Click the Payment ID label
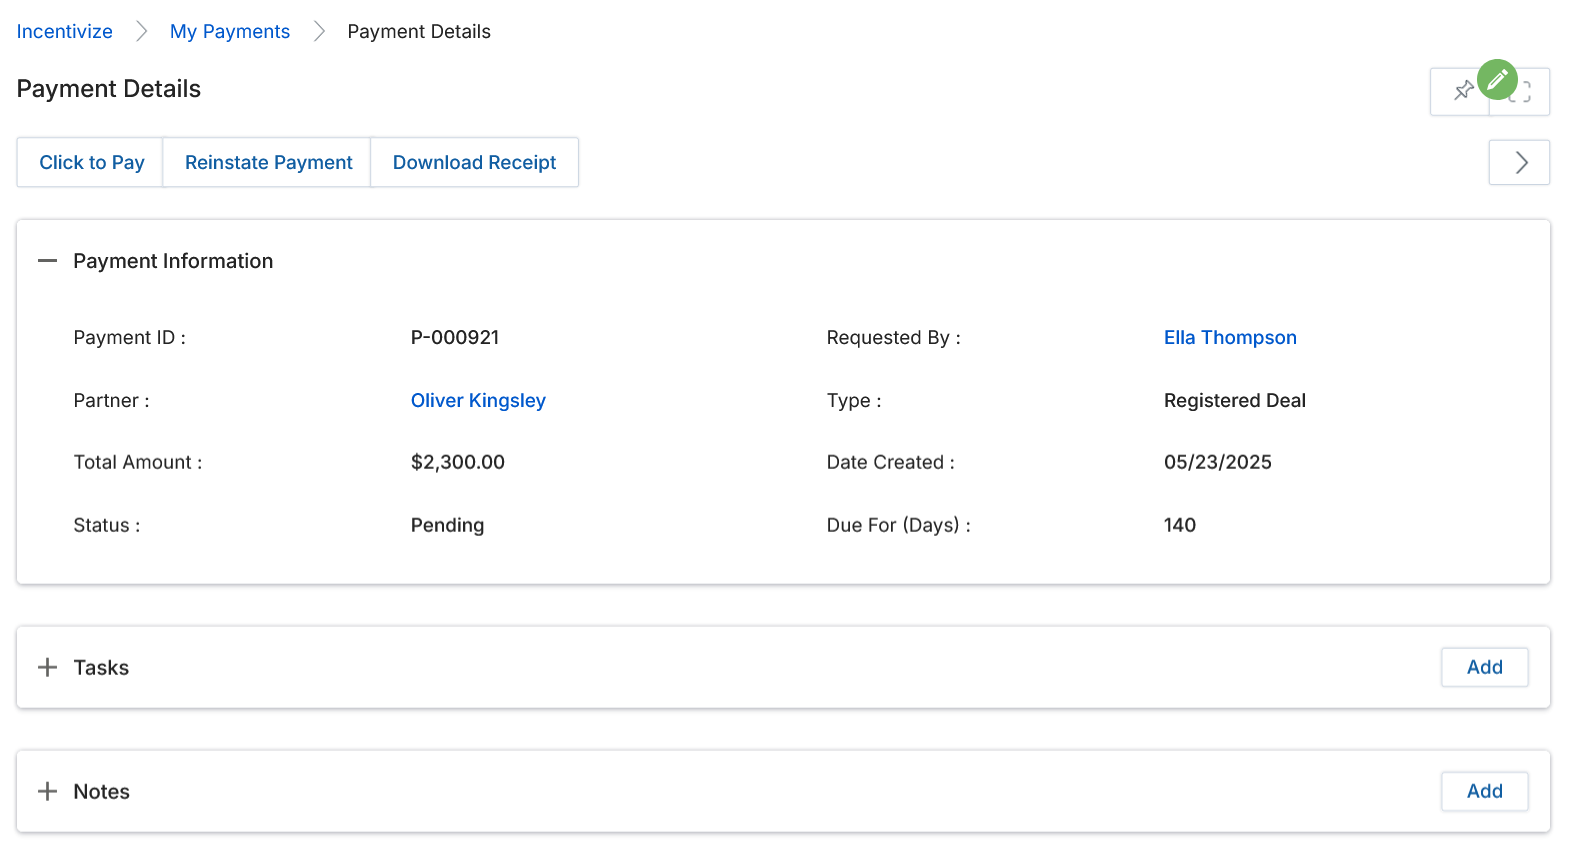The width and height of the screenshot is (1571, 857). coord(130,338)
